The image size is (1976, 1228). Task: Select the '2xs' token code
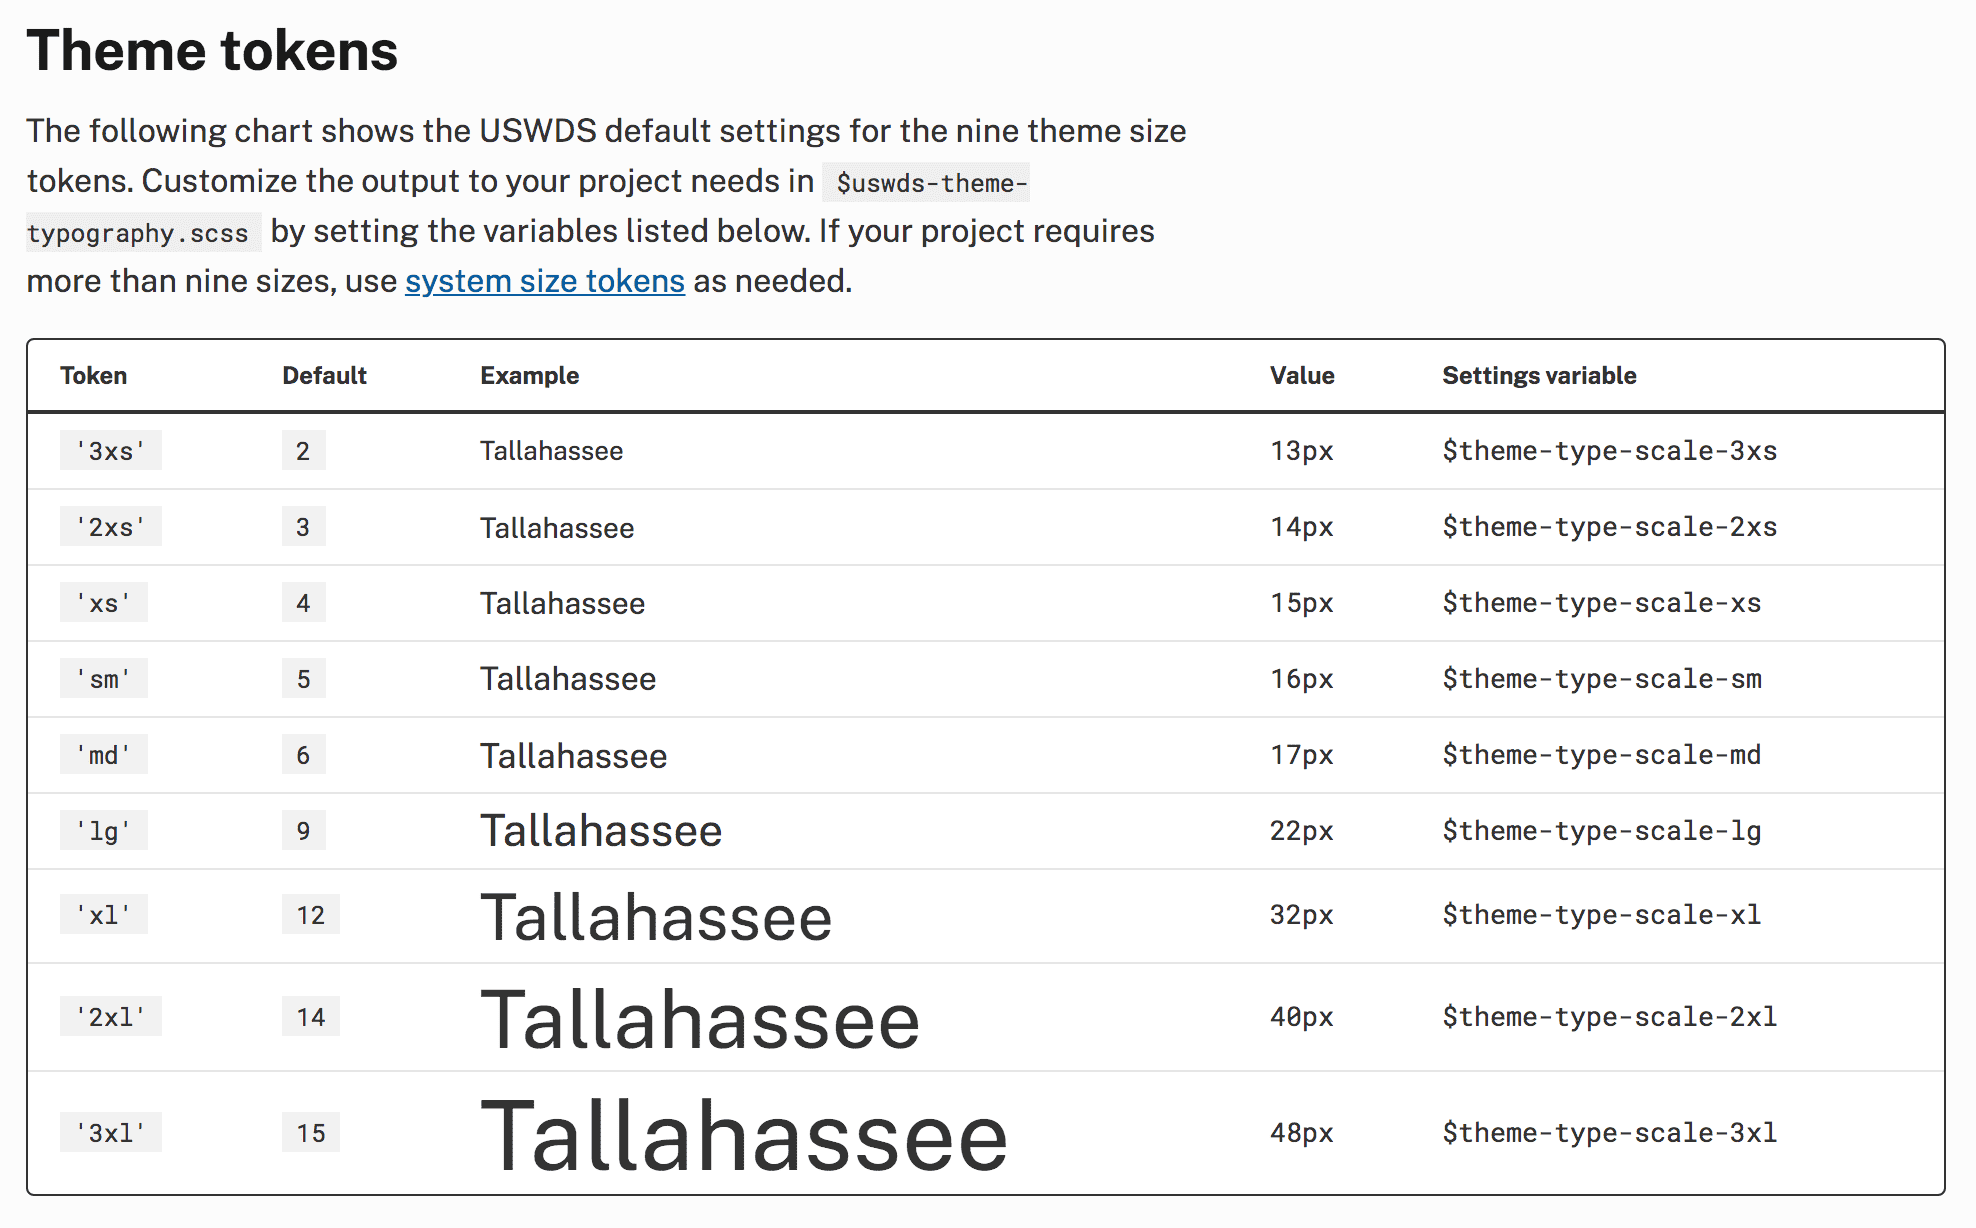(110, 527)
